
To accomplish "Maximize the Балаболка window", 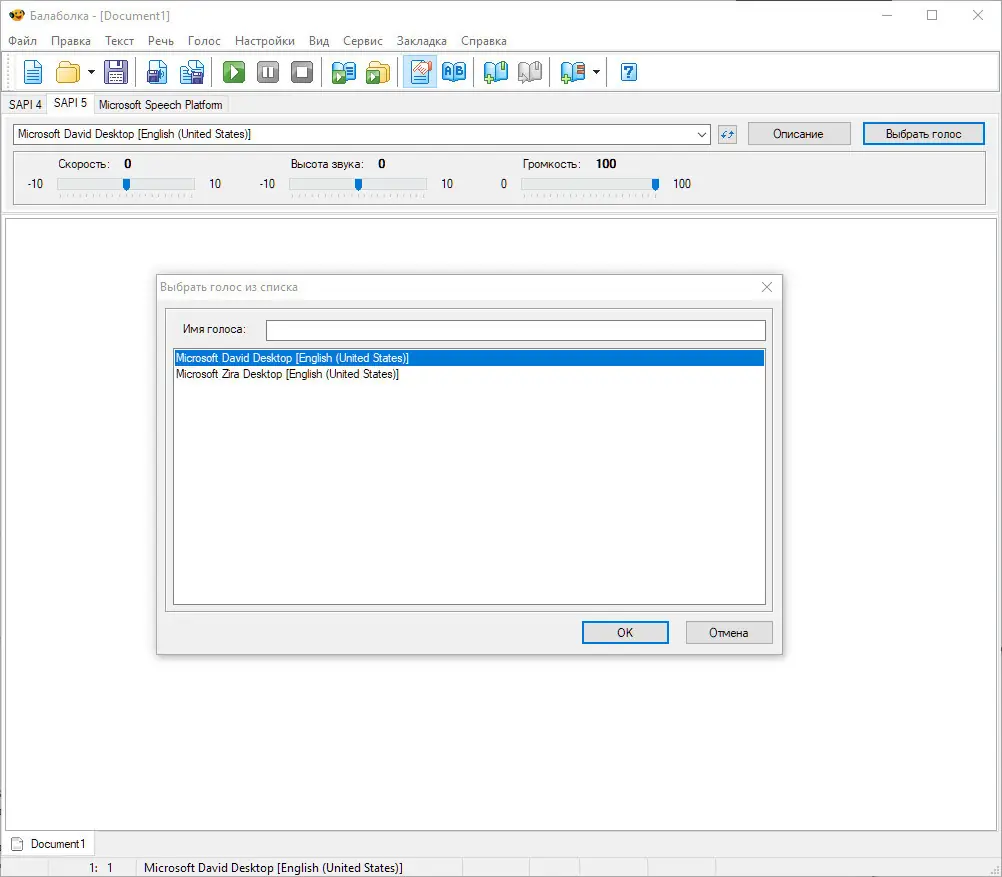I will (932, 15).
